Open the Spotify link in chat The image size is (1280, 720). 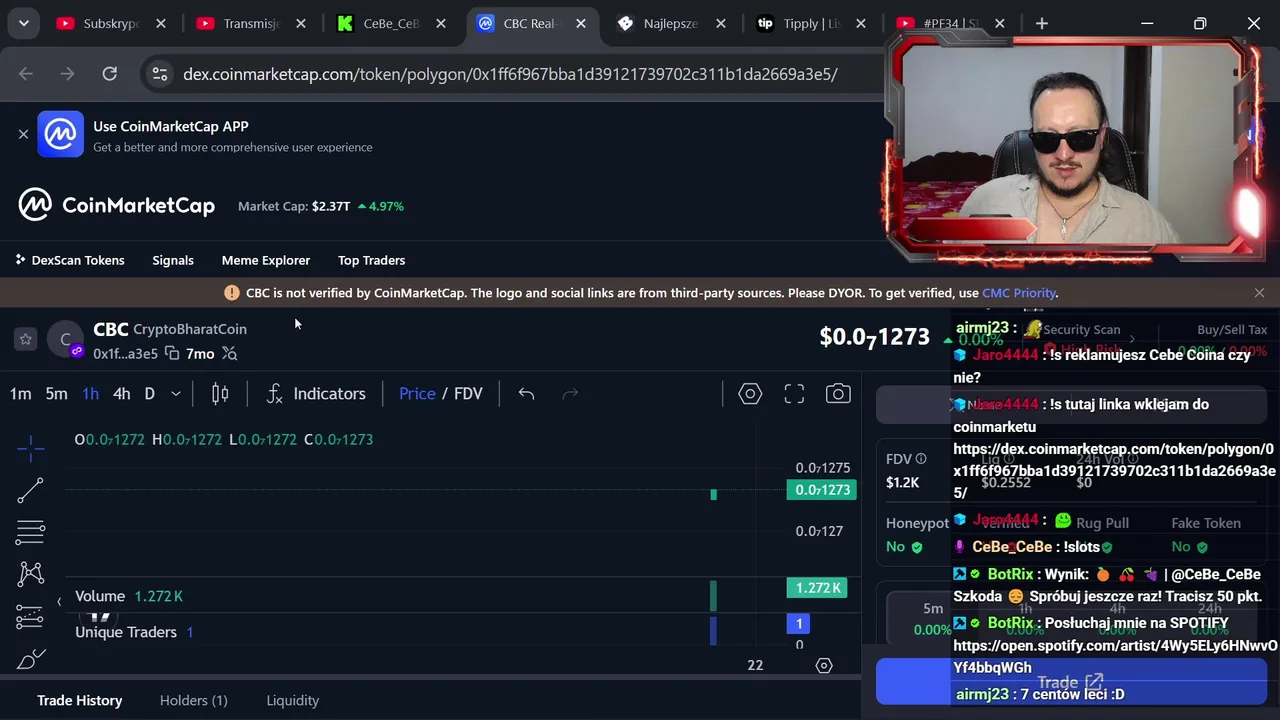tap(1115, 656)
